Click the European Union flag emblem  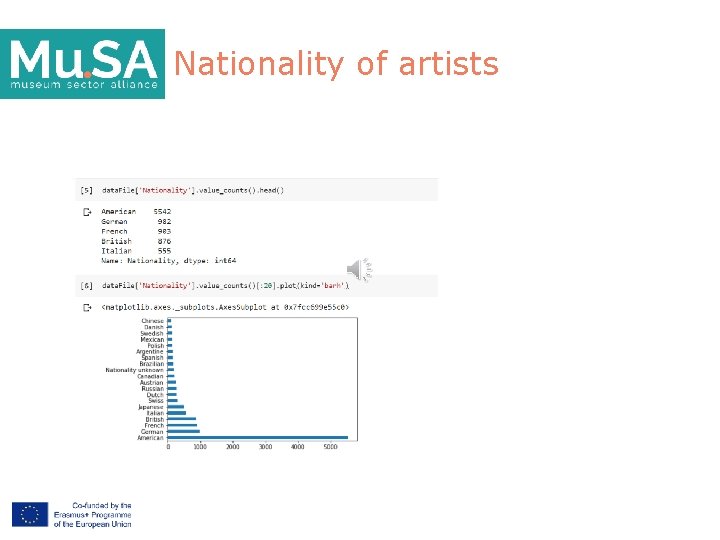(30, 514)
